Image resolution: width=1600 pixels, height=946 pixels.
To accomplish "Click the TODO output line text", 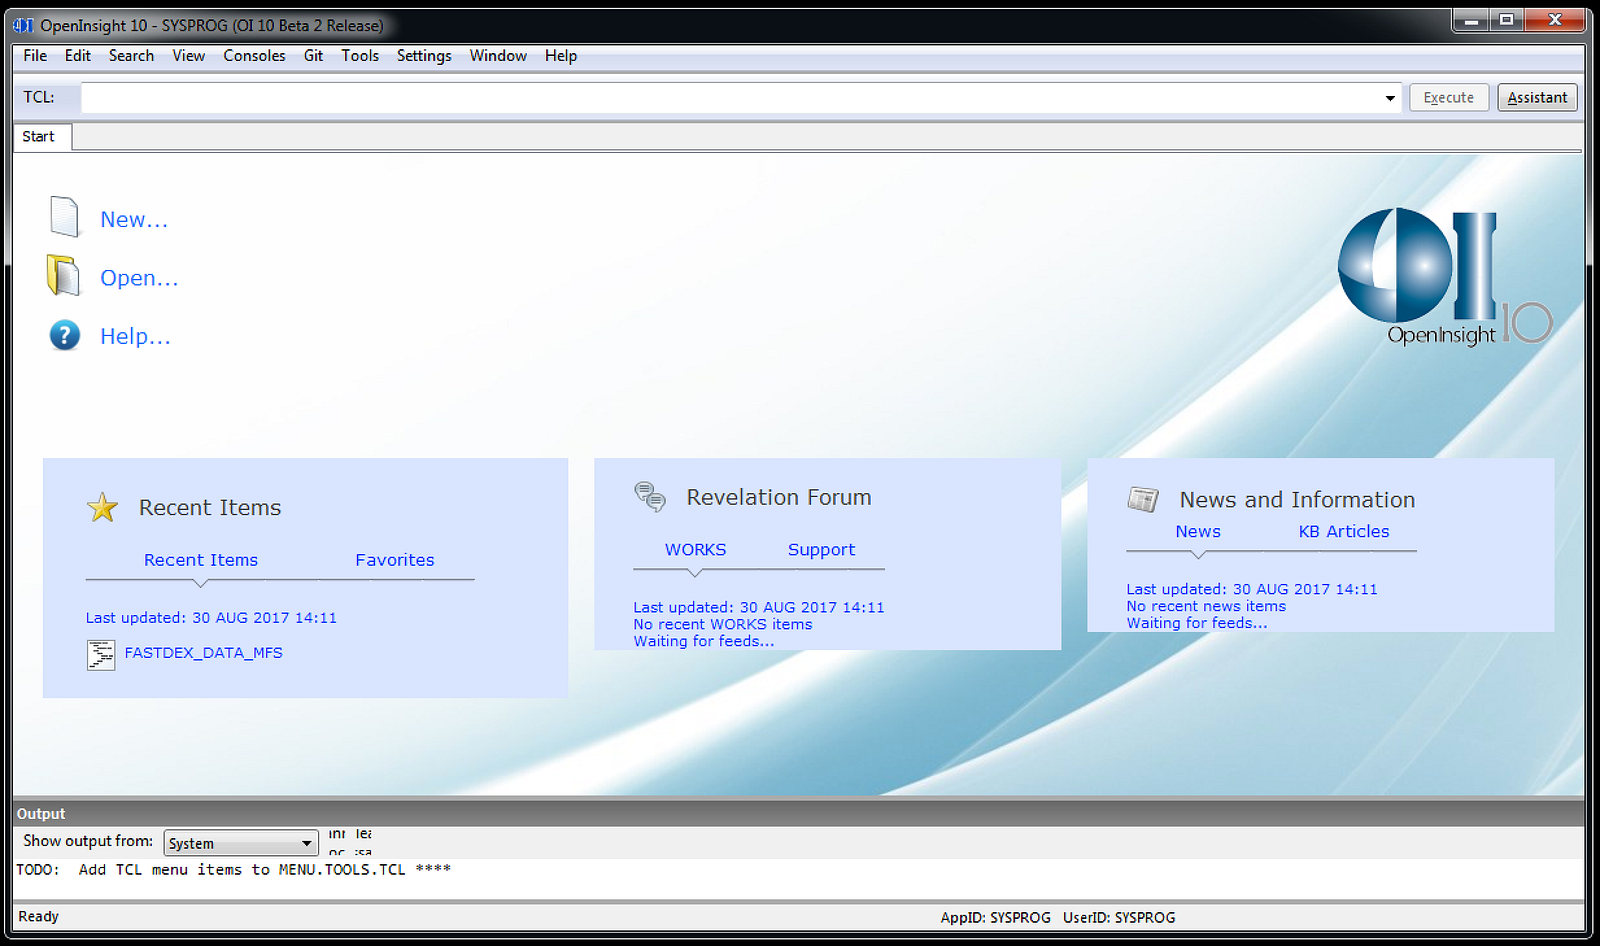I will (x=234, y=870).
